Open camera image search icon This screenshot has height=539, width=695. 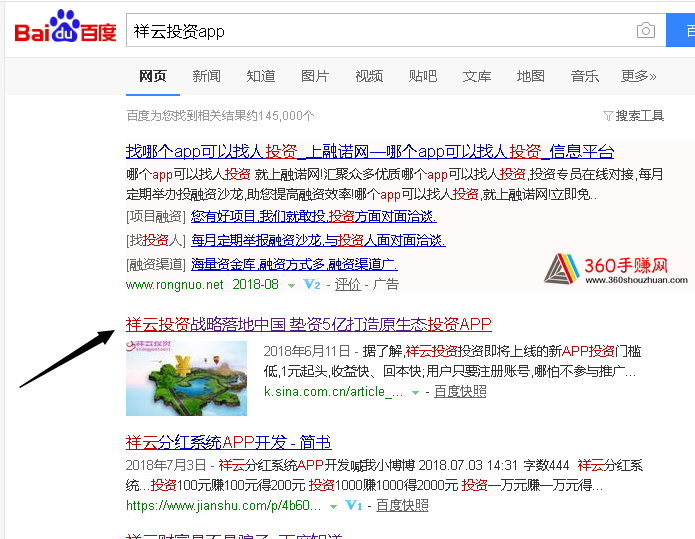pos(645,31)
